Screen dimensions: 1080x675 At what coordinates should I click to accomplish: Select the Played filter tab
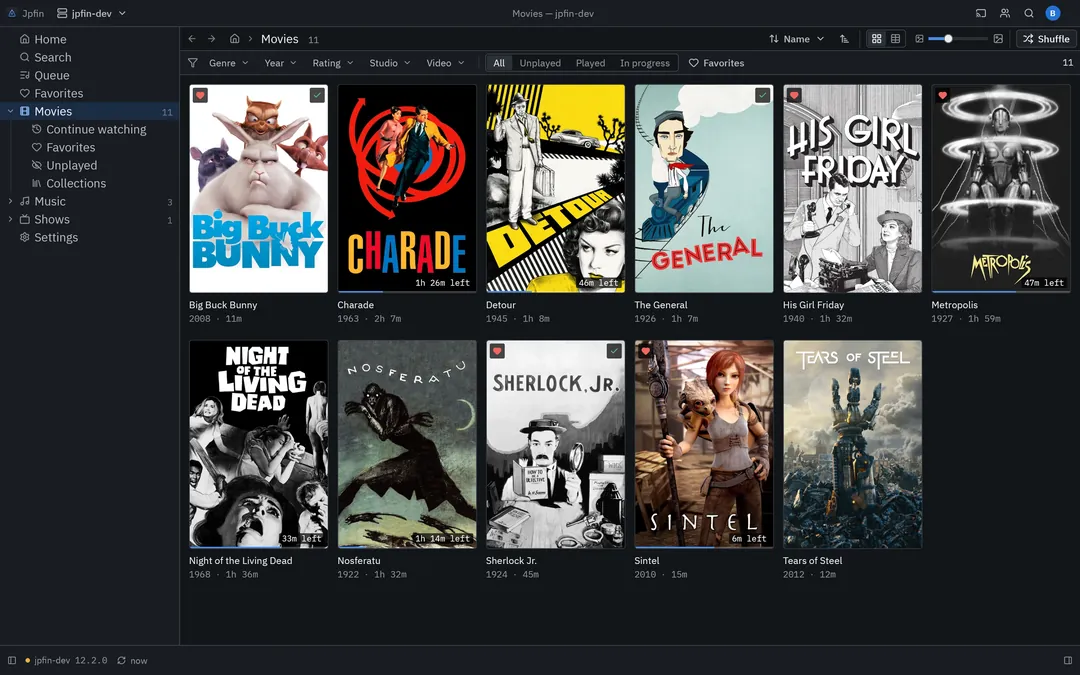point(590,63)
